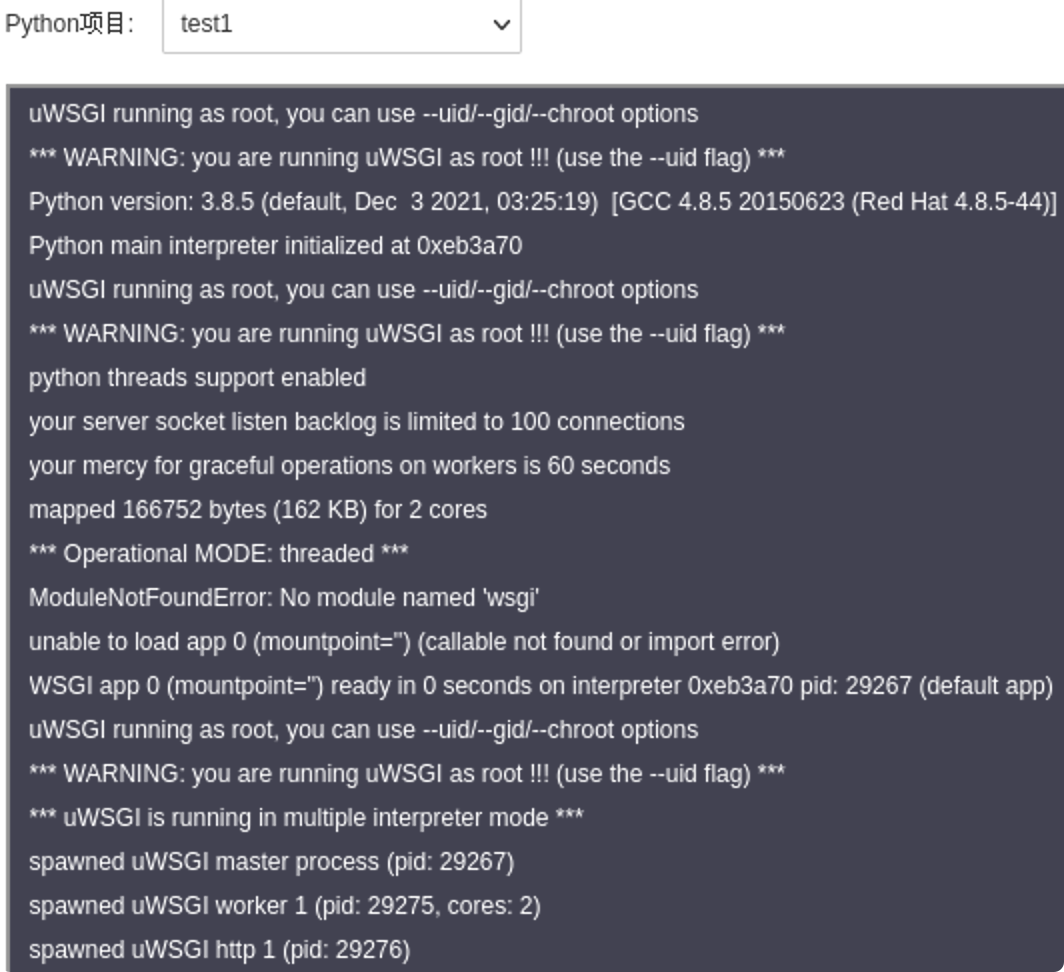Click the Python version 3.8.5 log line

(x=543, y=202)
